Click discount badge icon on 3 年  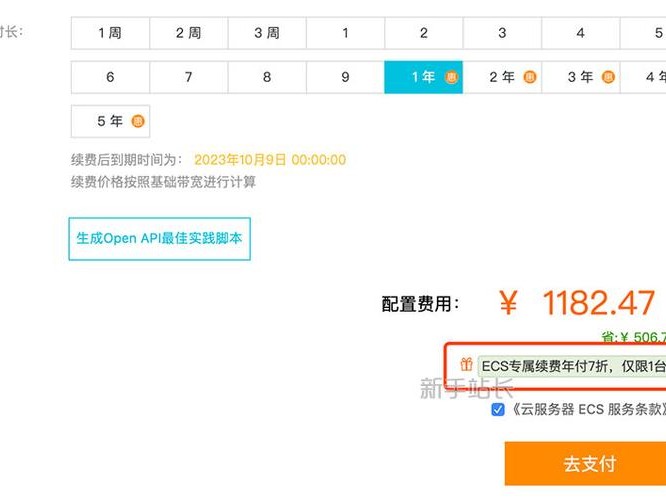tap(608, 77)
